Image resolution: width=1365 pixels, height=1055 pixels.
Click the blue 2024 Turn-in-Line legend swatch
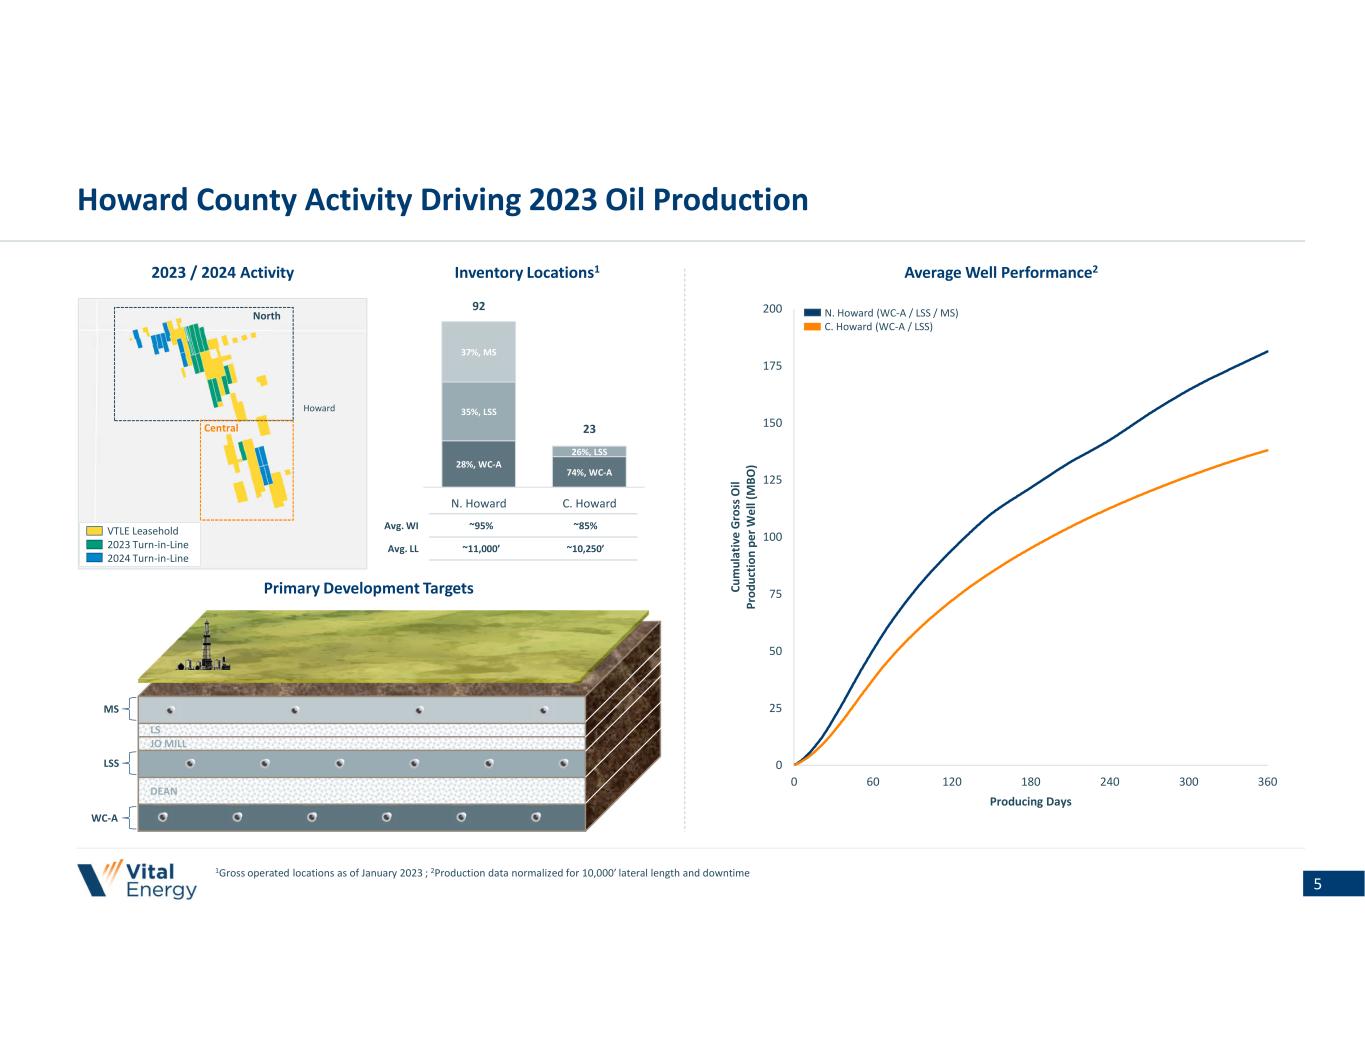[x=94, y=558]
